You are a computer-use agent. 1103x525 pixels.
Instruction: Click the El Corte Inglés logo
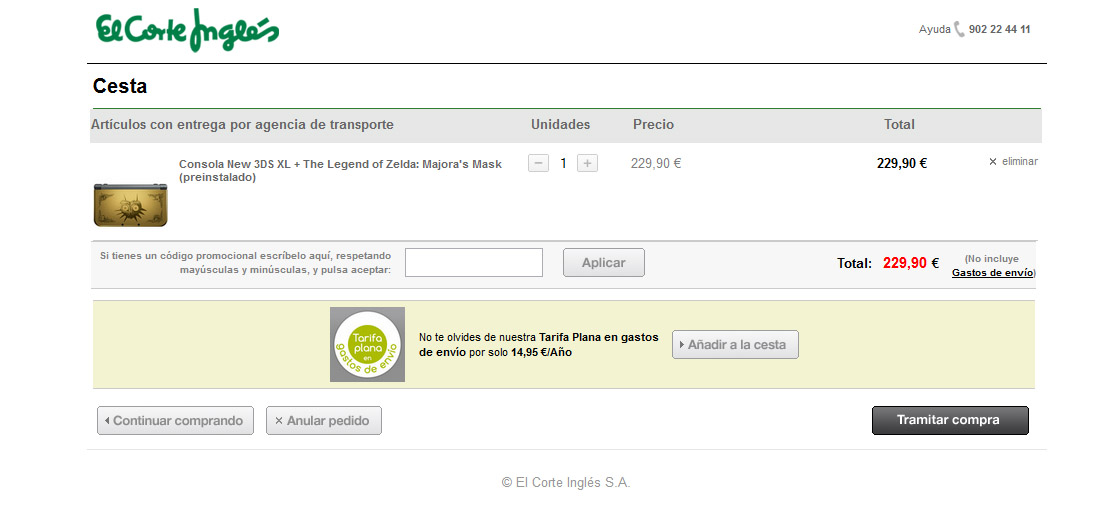click(187, 30)
